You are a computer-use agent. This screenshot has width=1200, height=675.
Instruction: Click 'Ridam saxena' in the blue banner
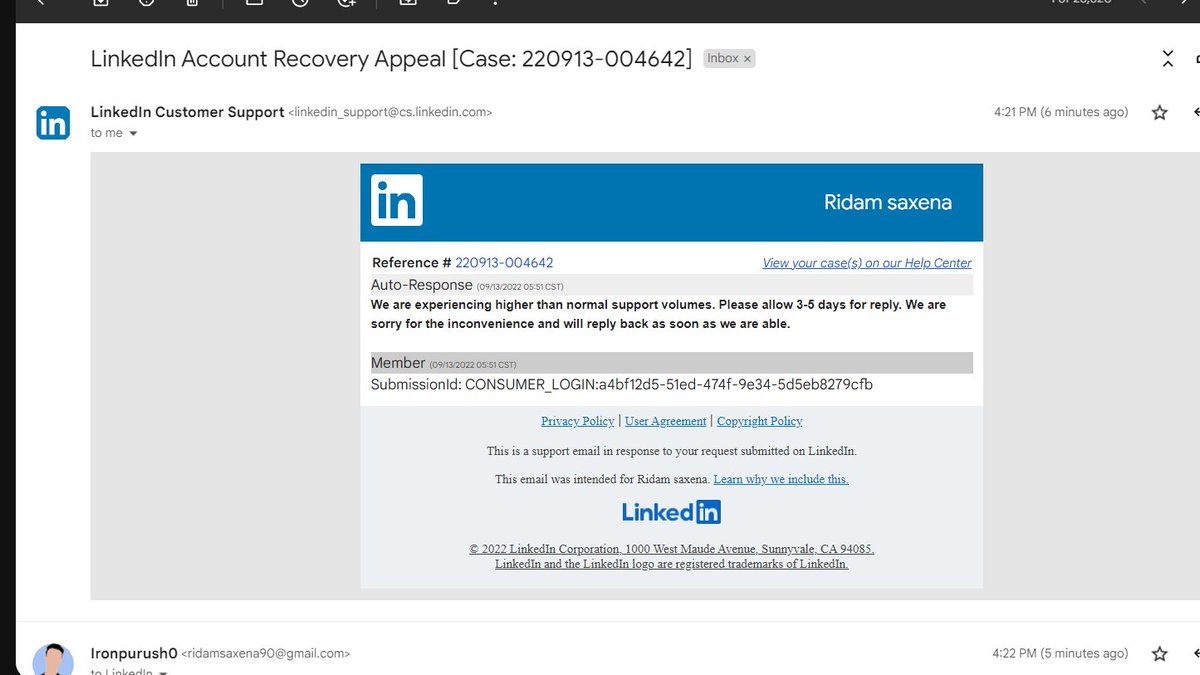pos(887,202)
